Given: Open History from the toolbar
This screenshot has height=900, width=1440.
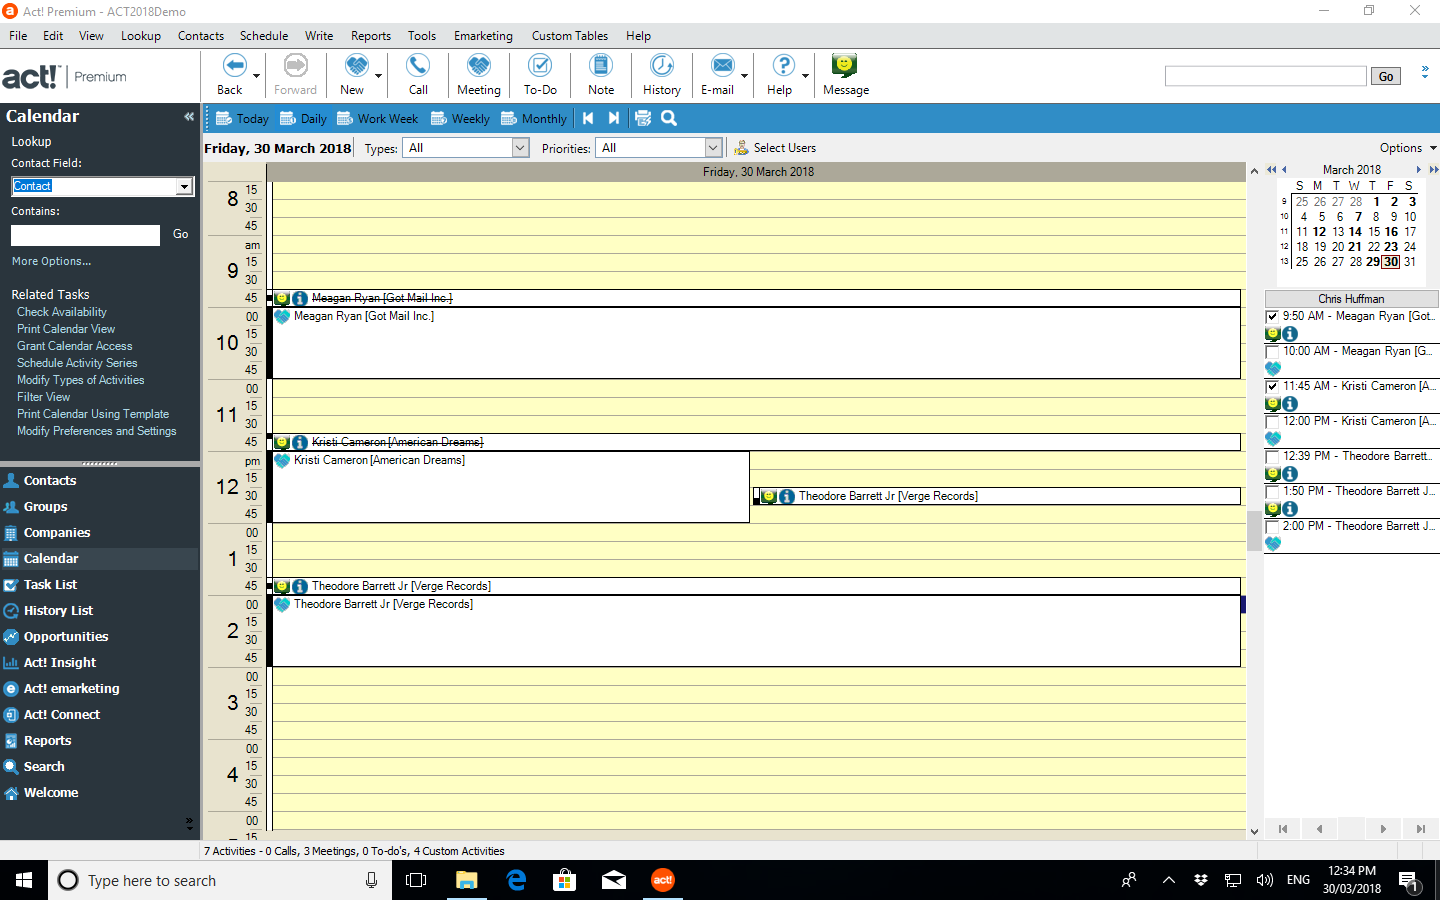Looking at the screenshot, I should (x=662, y=66).
